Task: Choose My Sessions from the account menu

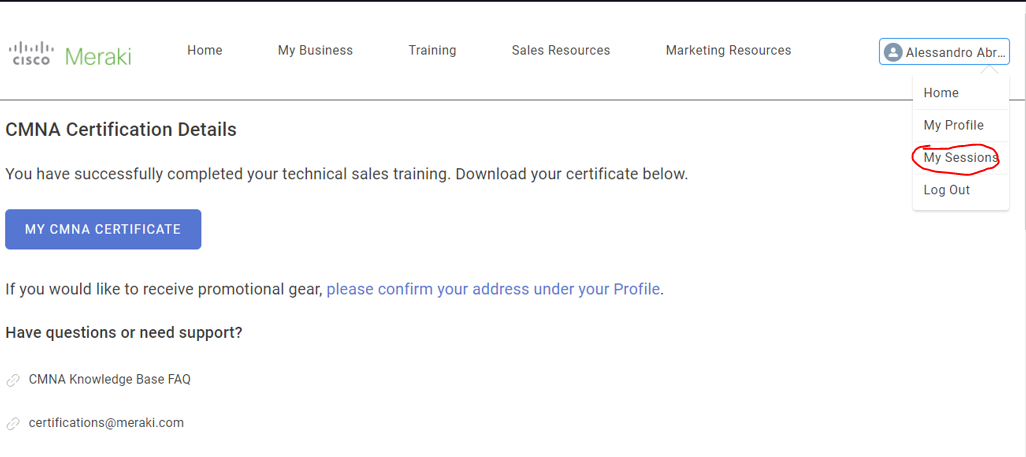Action: (x=960, y=158)
